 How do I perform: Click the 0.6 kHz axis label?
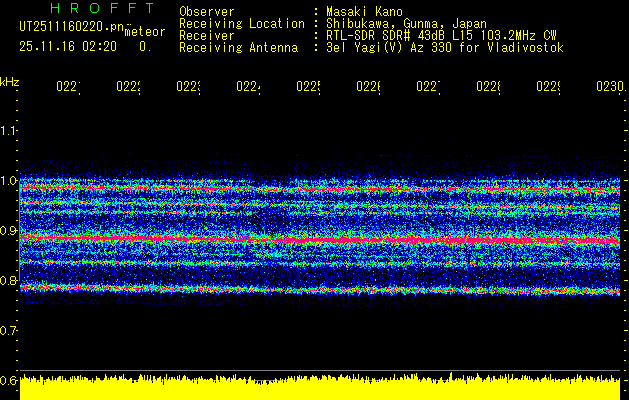pyautogui.click(x=8, y=380)
